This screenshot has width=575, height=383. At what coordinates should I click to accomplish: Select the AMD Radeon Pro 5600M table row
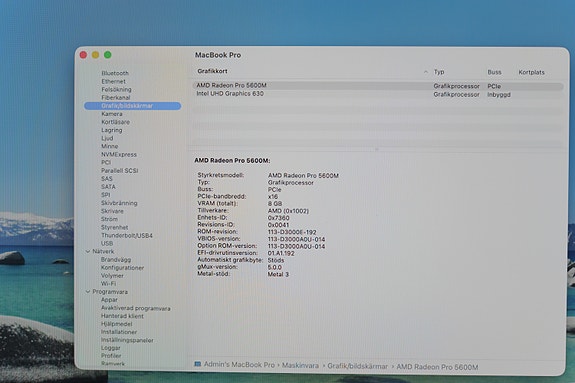(x=378, y=86)
